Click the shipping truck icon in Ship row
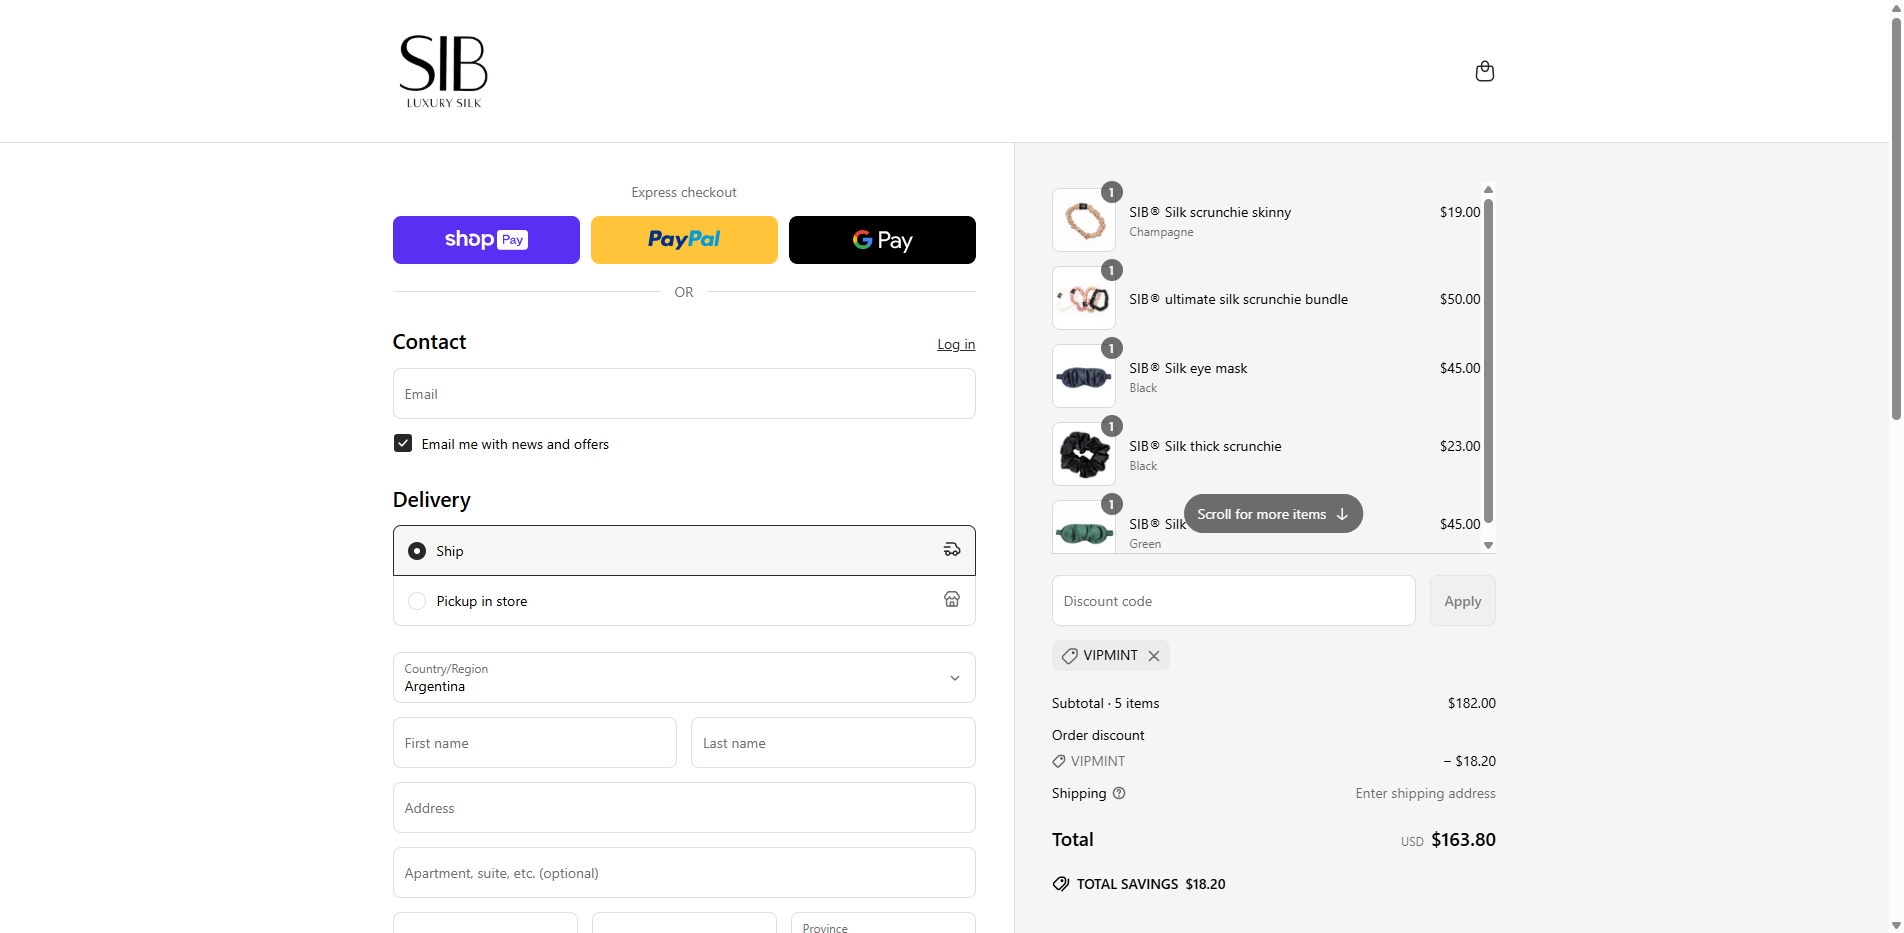 click(x=952, y=550)
